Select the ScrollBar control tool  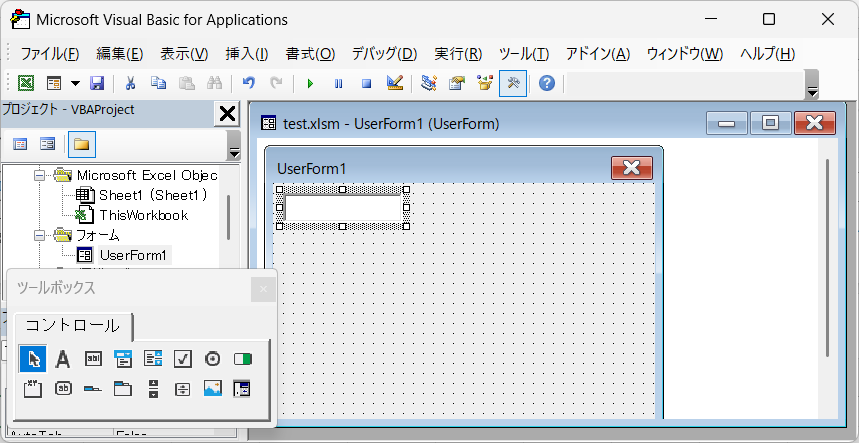(x=153, y=389)
